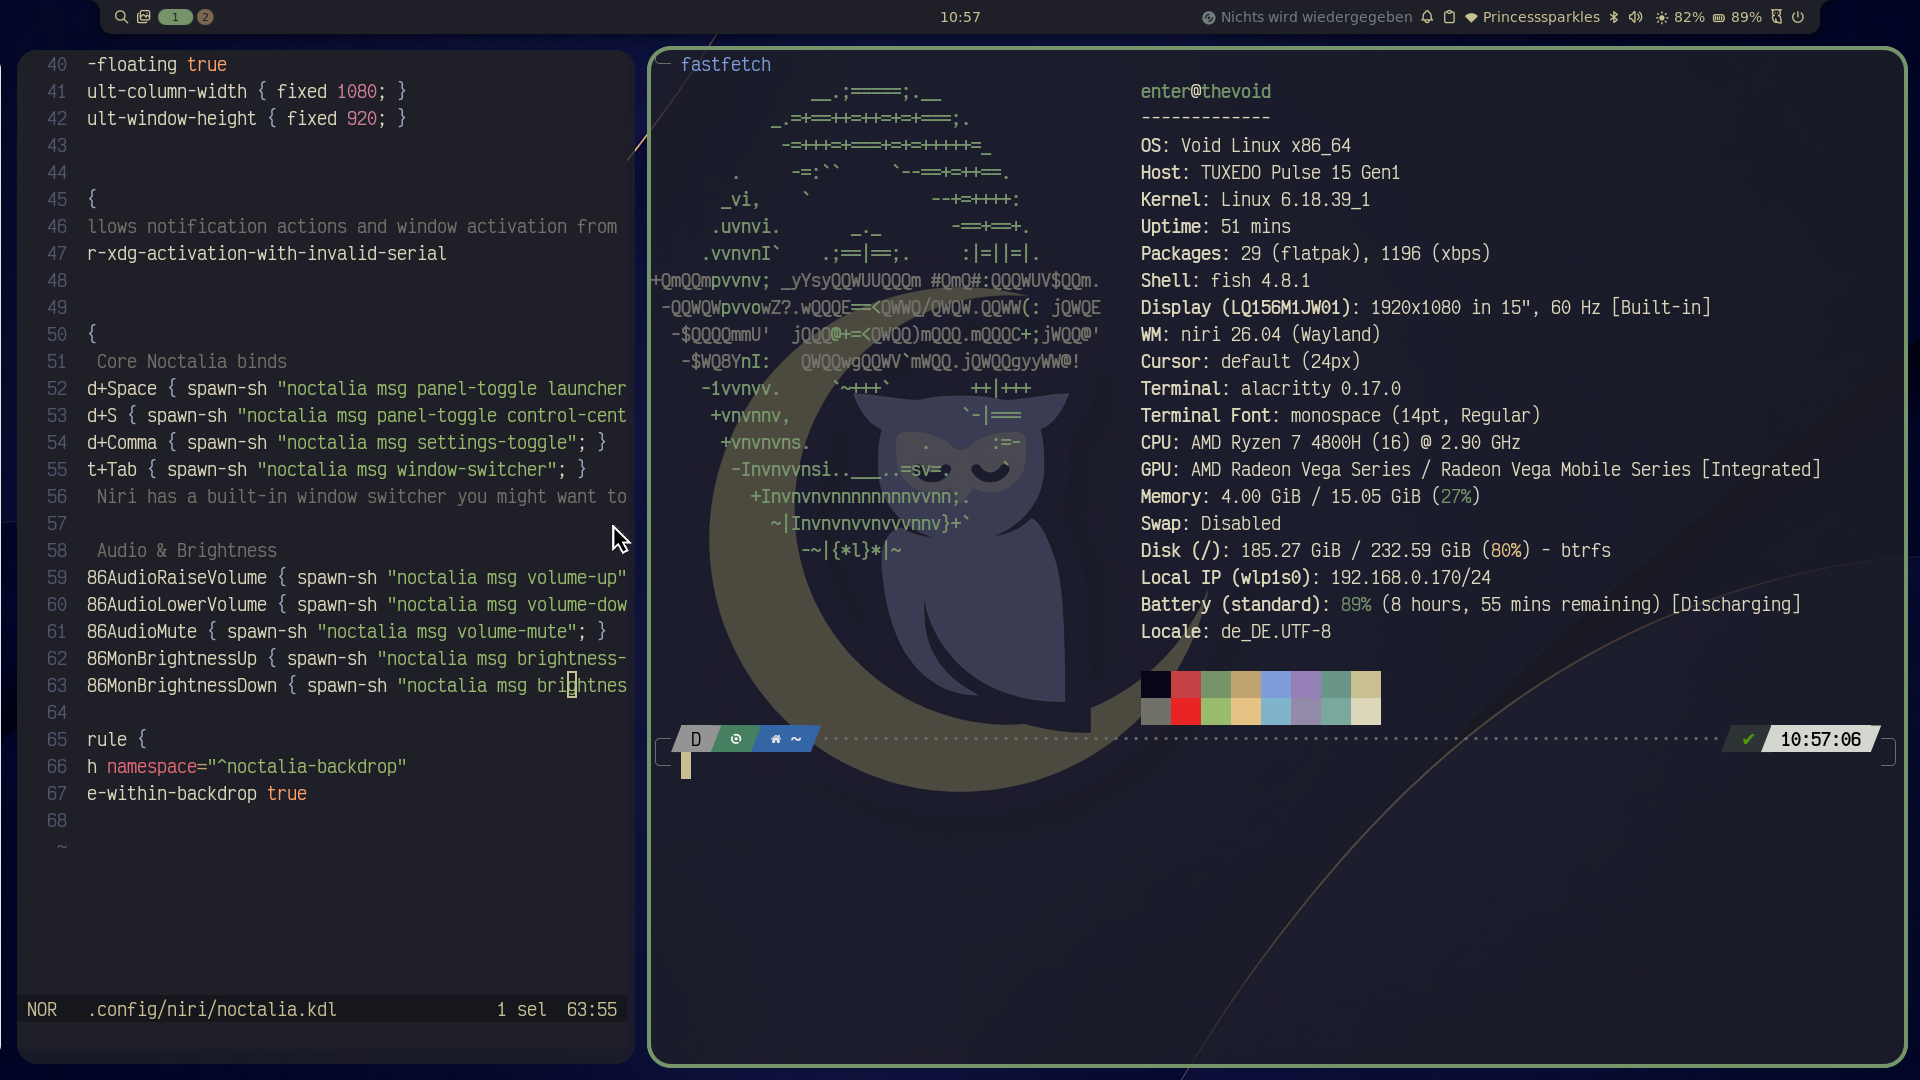Click the blue swatch in the top palette row
This screenshot has height=1080, width=1920.
[1276, 684]
